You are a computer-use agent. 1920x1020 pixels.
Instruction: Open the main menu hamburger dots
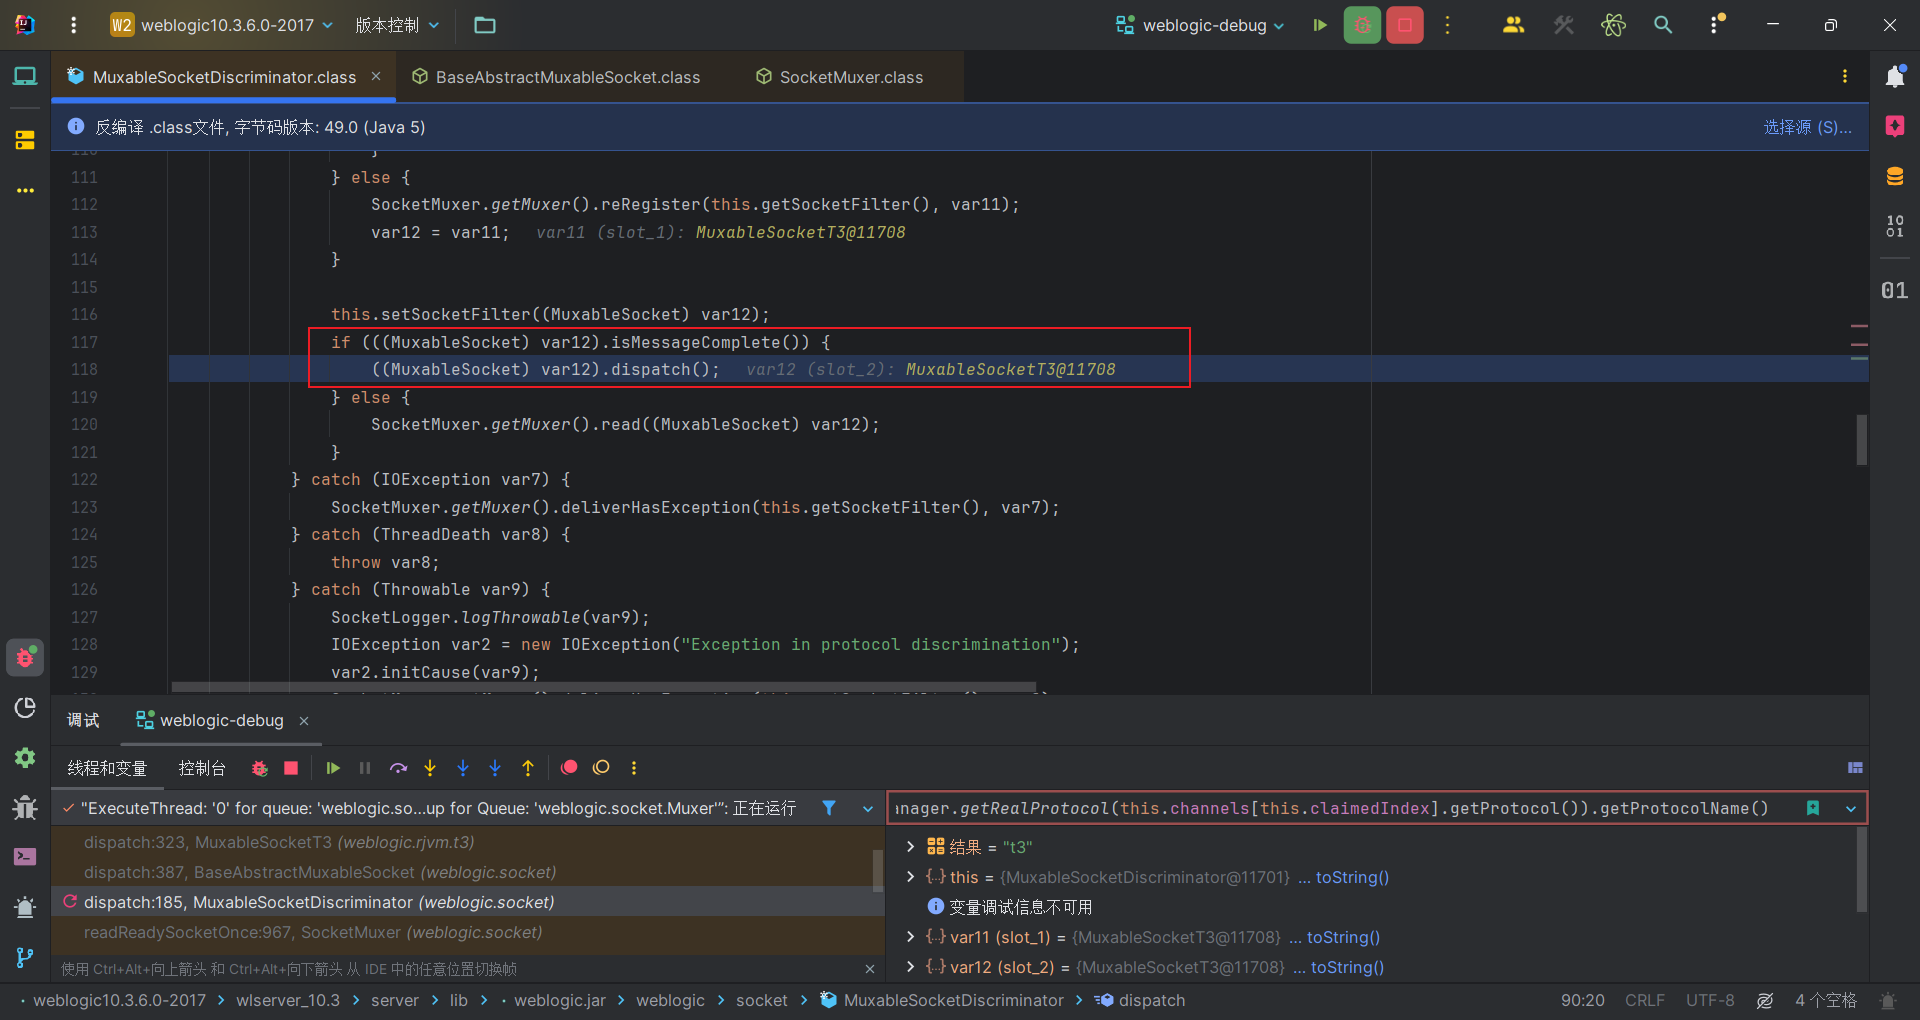coord(73,25)
